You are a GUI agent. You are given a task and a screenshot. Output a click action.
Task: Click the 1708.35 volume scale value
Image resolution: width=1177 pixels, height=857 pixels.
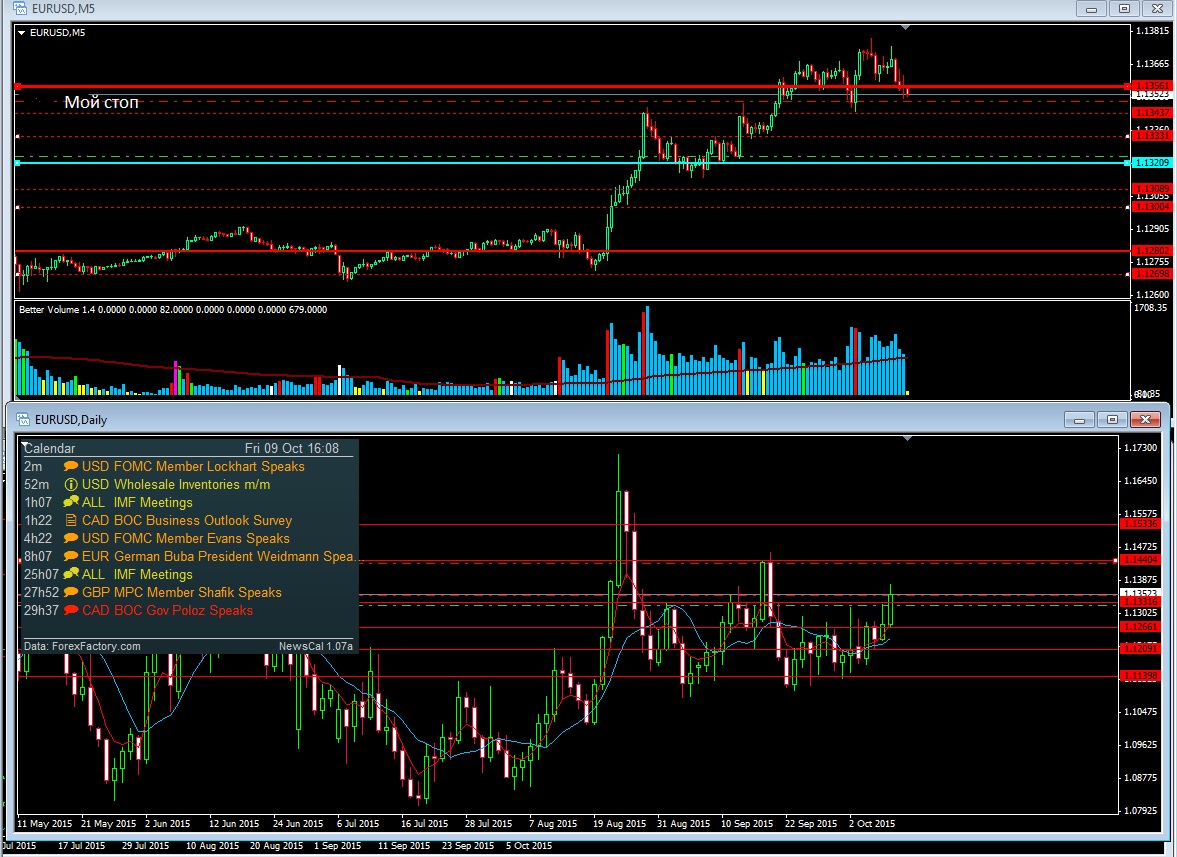click(x=1151, y=308)
